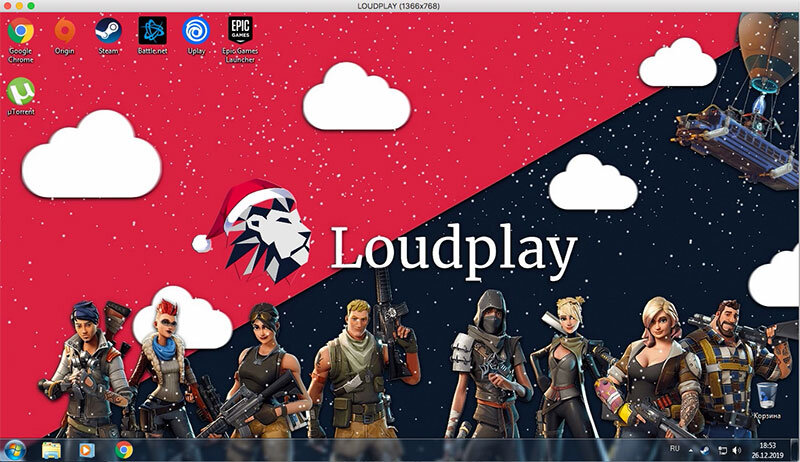Image resolution: width=800 pixels, height=462 pixels.
Task: Open the taskbar clock showing 18:53
Action: 767,450
